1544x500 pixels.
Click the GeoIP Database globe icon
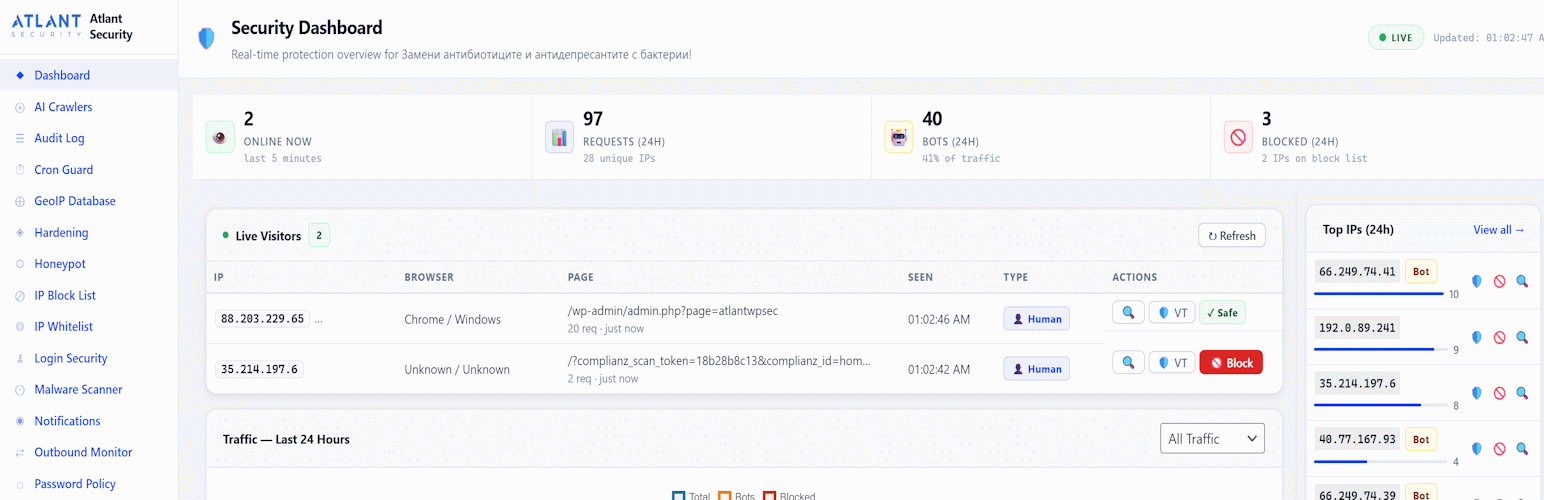tap(20, 201)
